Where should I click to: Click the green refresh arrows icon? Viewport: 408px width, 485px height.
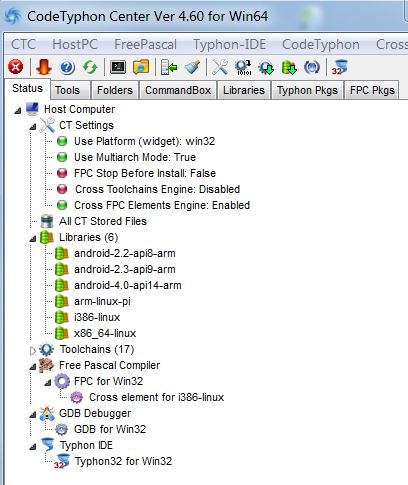[x=90, y=67]
